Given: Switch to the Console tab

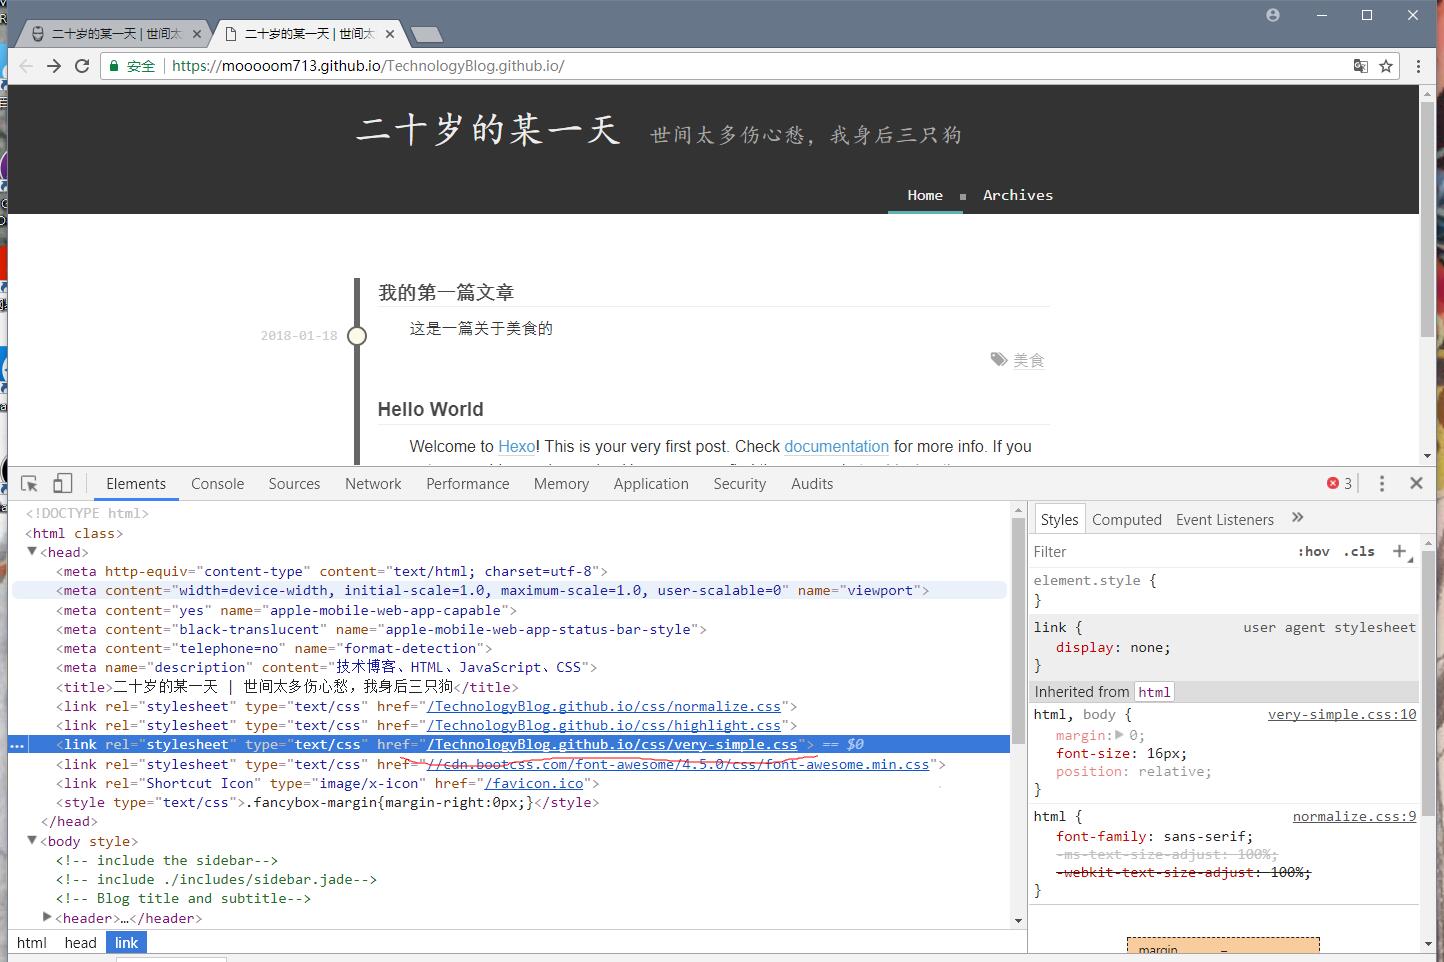Looking at the screenshot, I should [x=217, y=484].
